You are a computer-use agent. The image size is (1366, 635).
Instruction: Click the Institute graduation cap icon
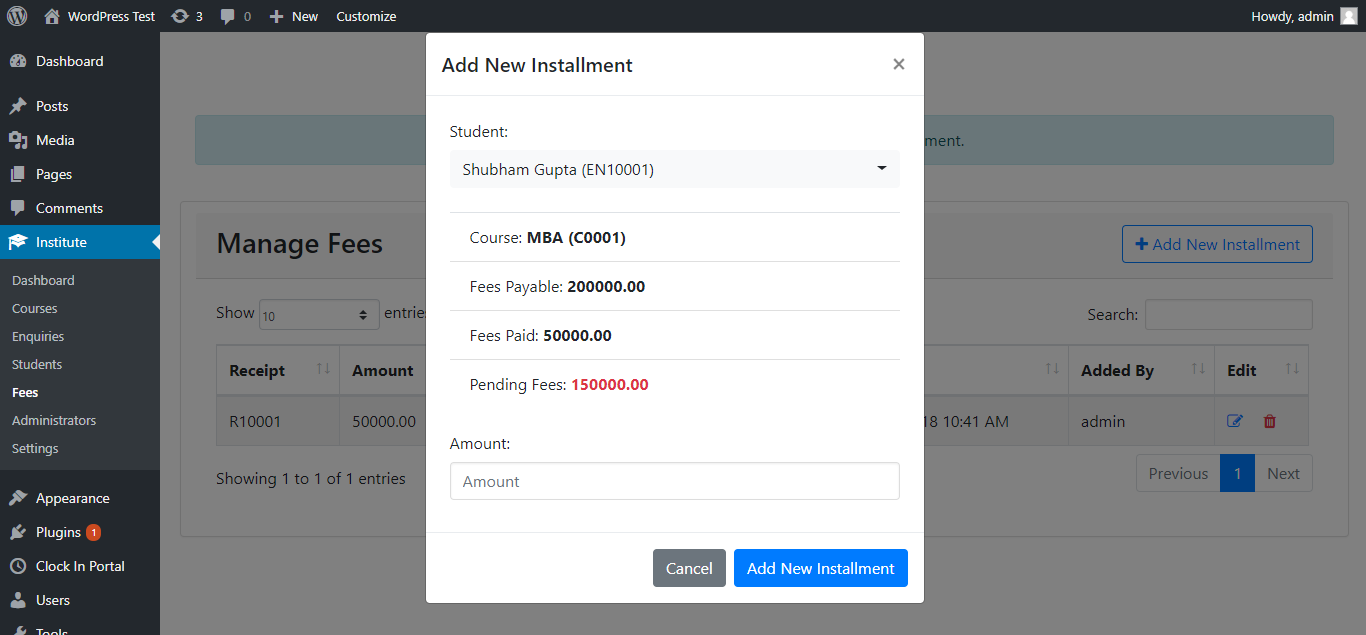pos(18,242)
